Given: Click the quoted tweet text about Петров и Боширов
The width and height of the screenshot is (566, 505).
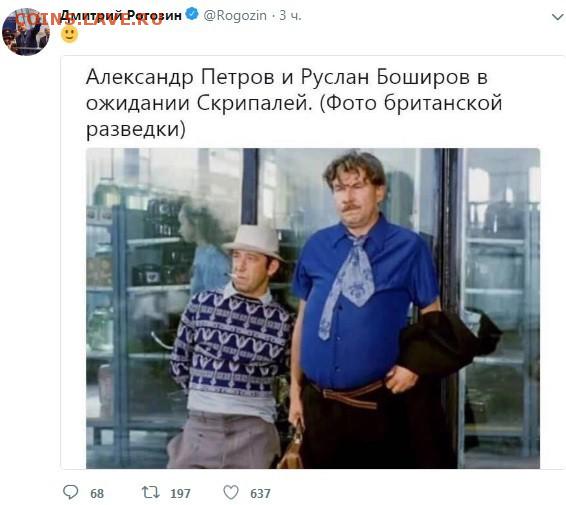Looking at the screenshot, I should pos(294,103).
